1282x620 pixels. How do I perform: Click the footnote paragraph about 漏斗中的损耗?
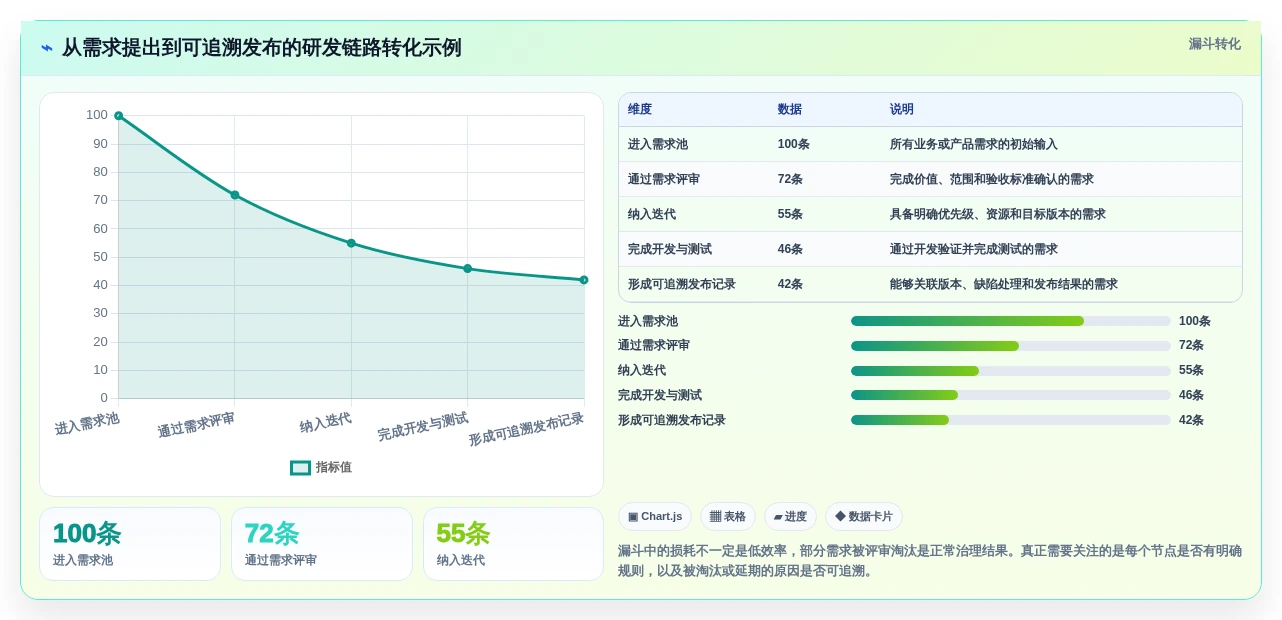coord(930,561)
